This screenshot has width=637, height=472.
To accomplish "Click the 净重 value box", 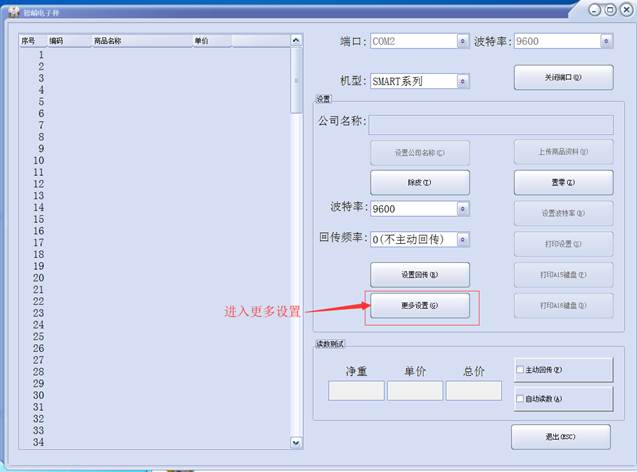I will (356, 391).
